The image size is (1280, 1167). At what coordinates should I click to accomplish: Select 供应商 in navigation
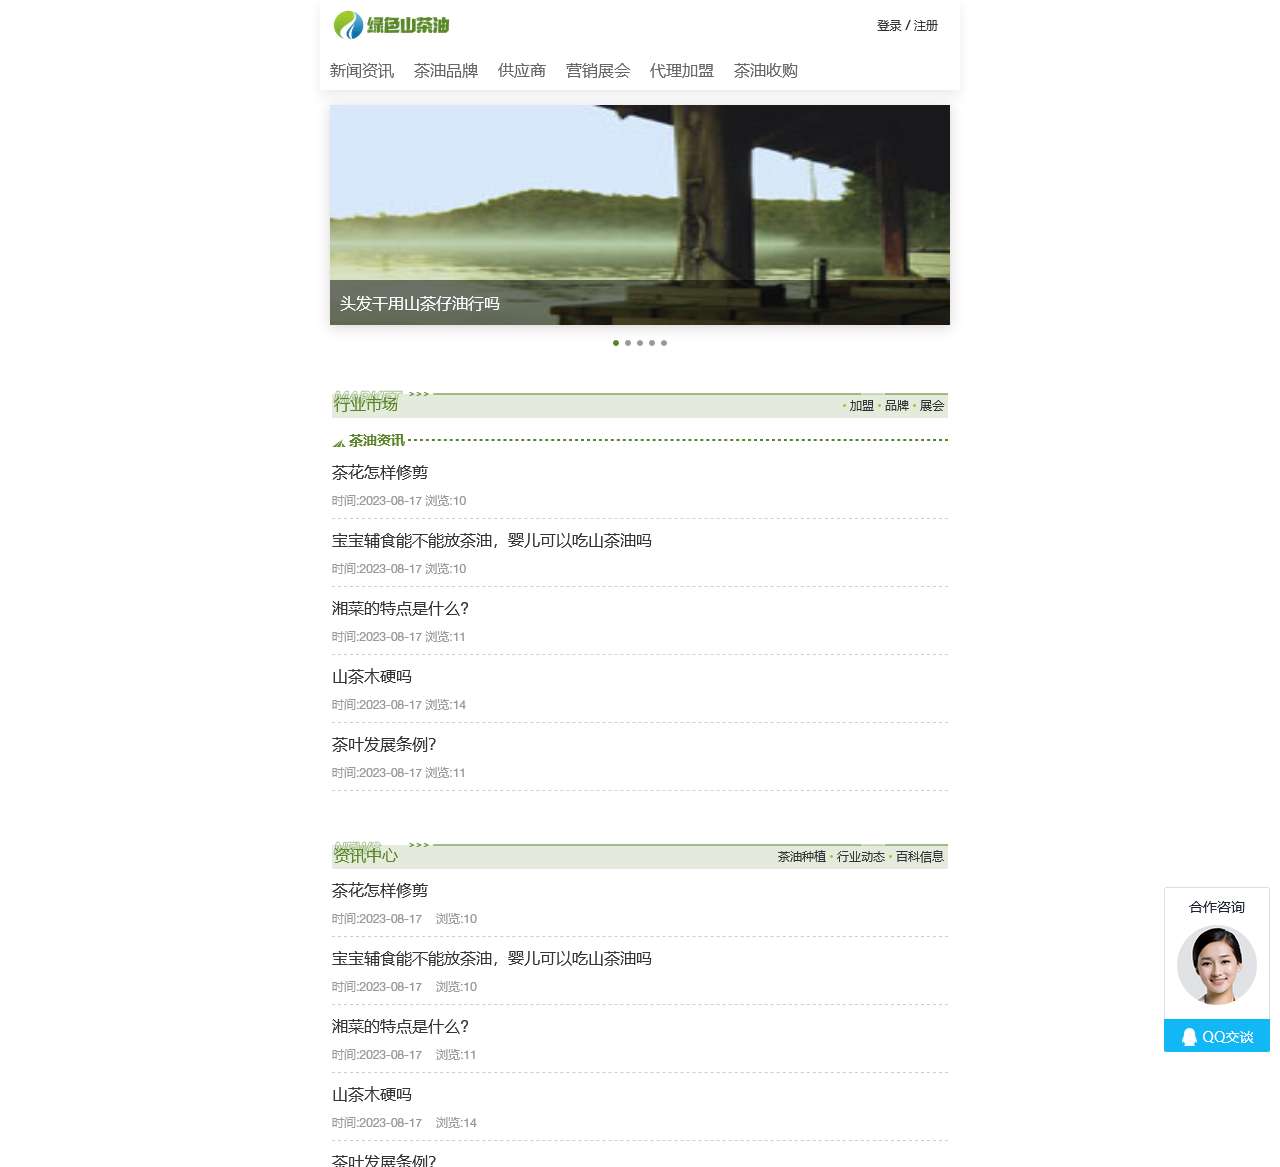pos(522,71)
